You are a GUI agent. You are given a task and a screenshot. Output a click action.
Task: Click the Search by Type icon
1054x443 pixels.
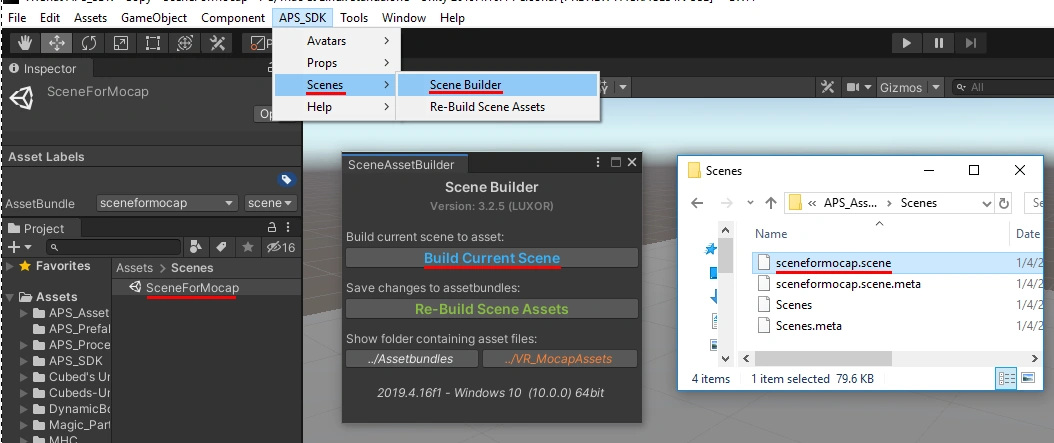[x=196, y=247]
